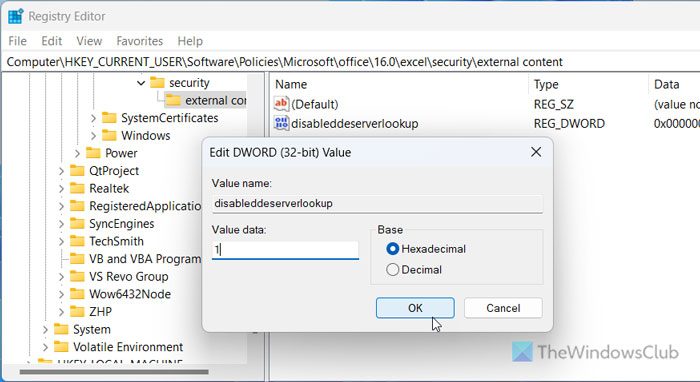Expand the System key
700x382 pixels.
point(45,330)
